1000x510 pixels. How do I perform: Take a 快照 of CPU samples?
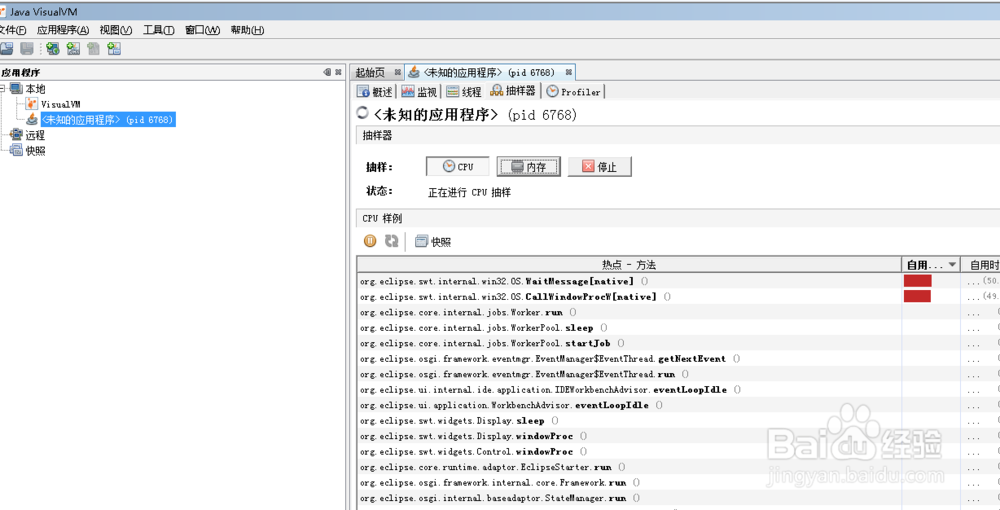tap(433, 242)
